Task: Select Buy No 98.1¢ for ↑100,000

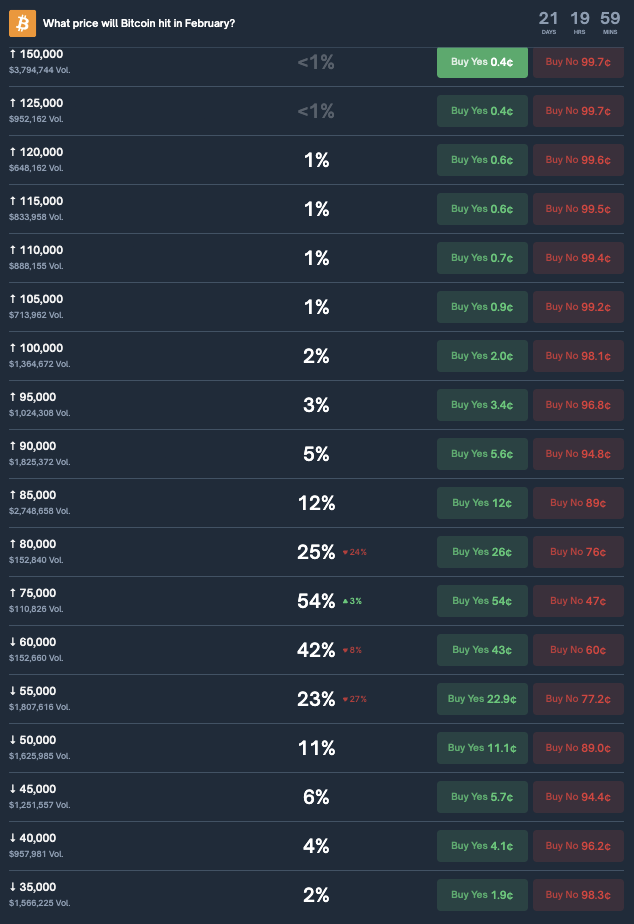Action: click(x=578, y=356)
